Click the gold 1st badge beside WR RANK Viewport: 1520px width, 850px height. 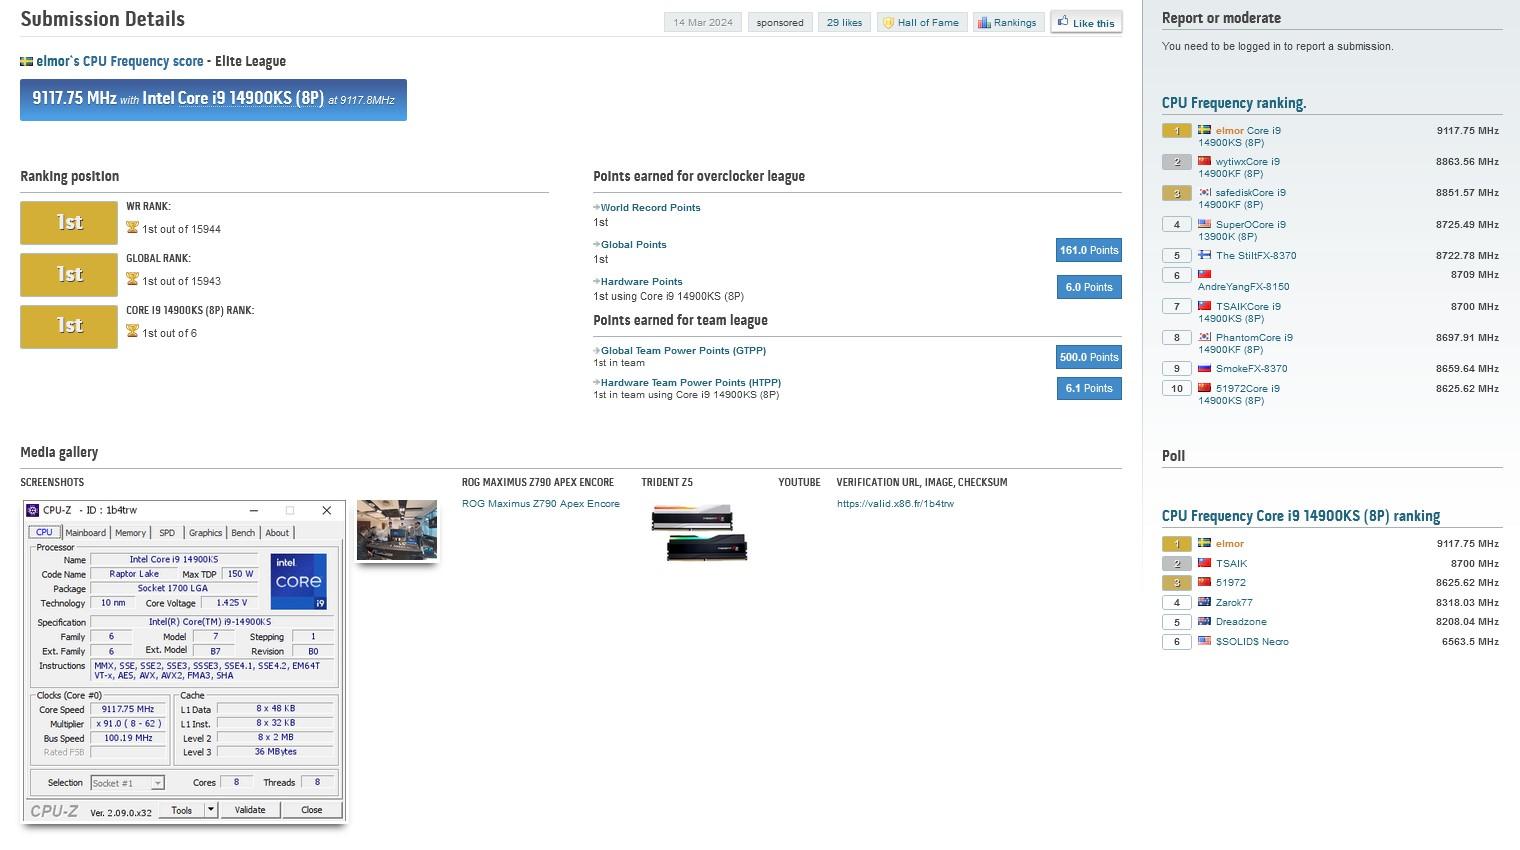69,222
